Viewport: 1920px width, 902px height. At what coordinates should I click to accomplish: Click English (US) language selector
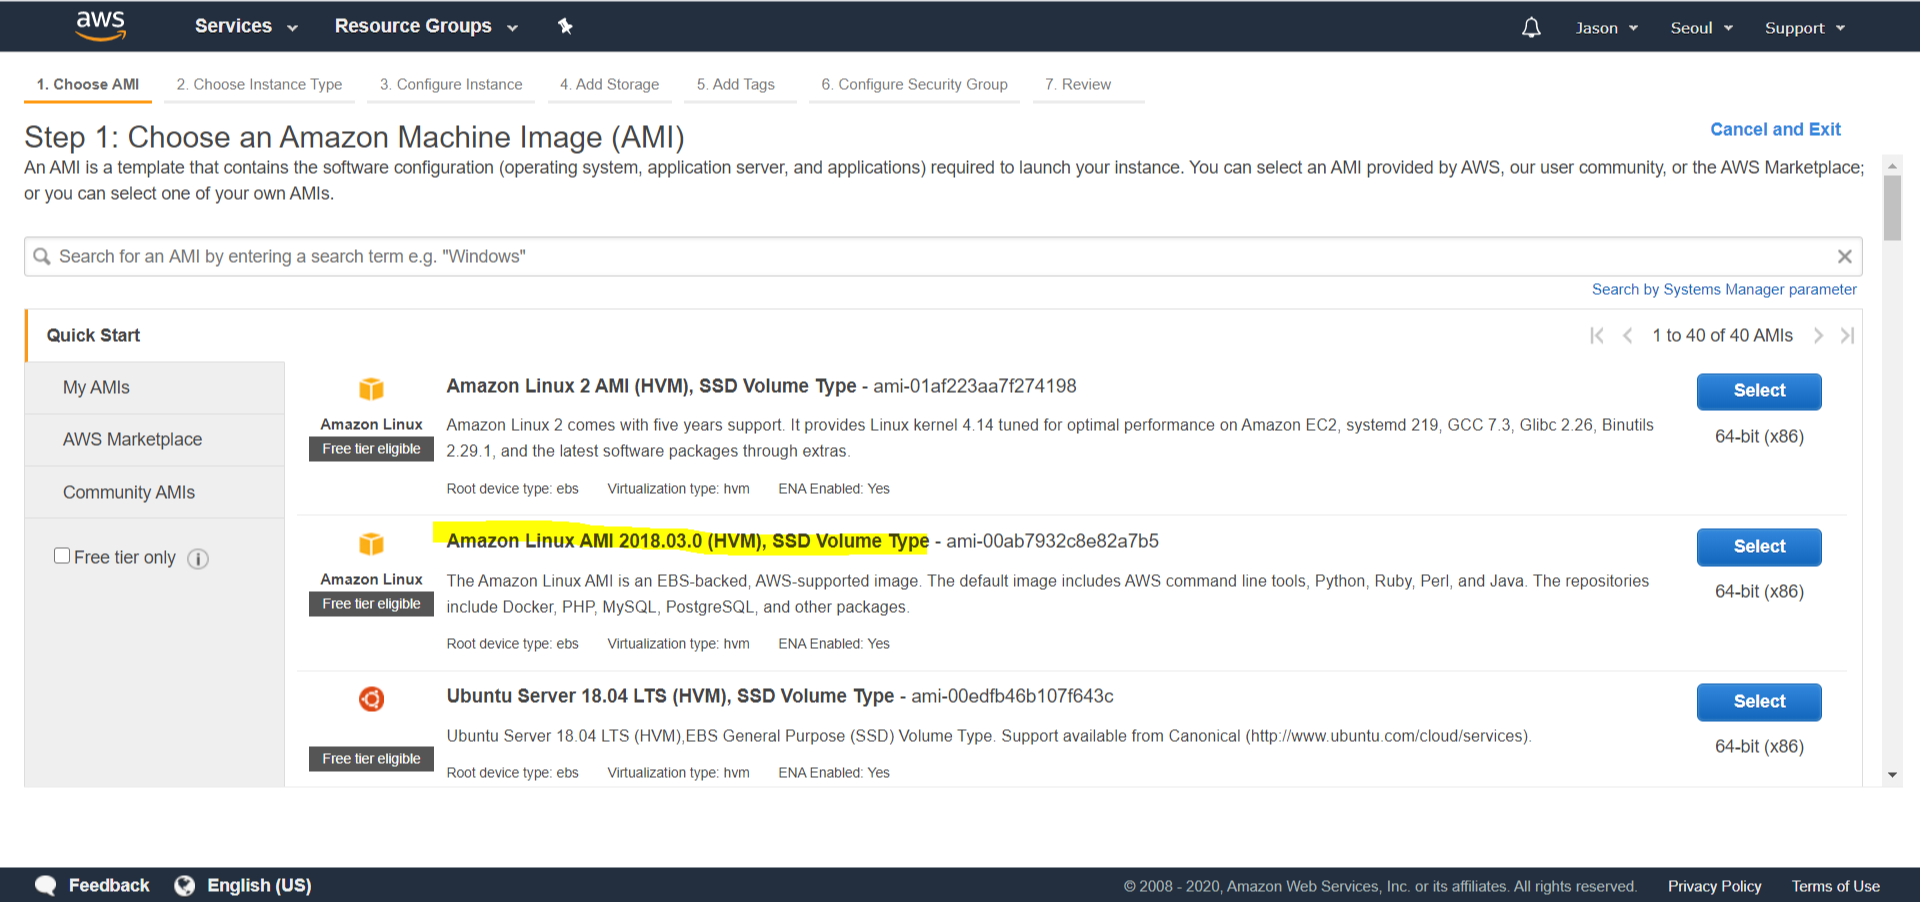click(259, 886)
